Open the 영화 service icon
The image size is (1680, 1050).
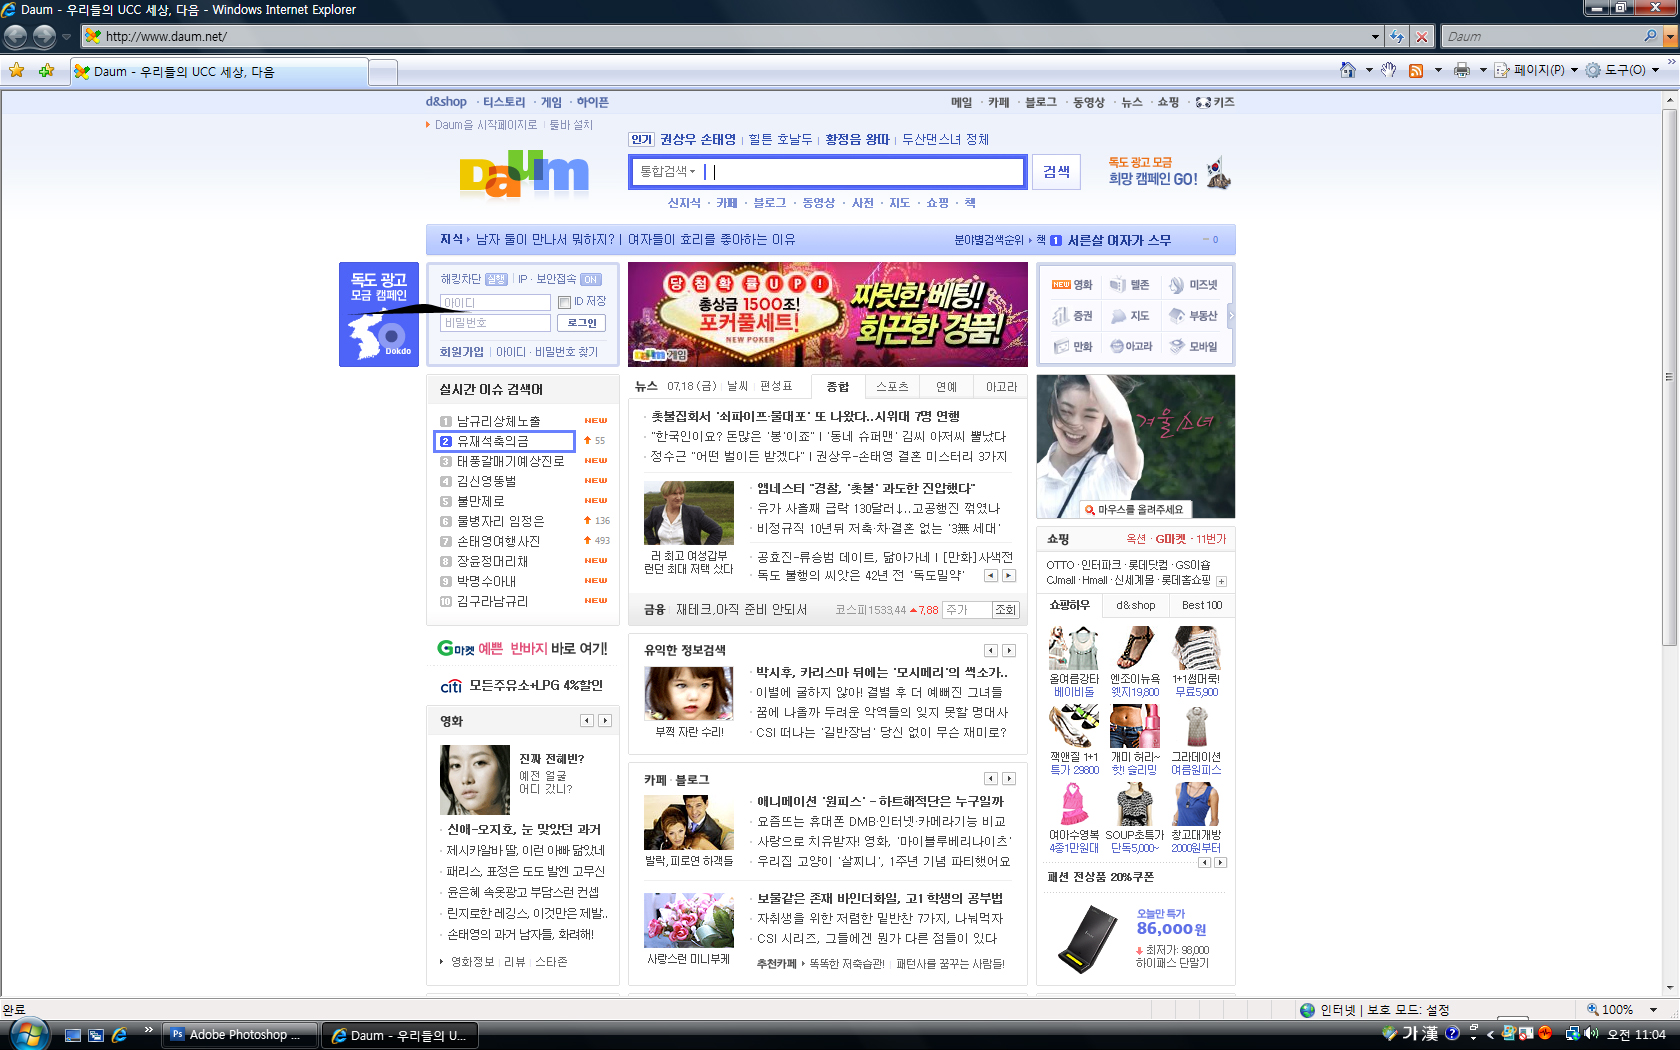click(1072, 285)
